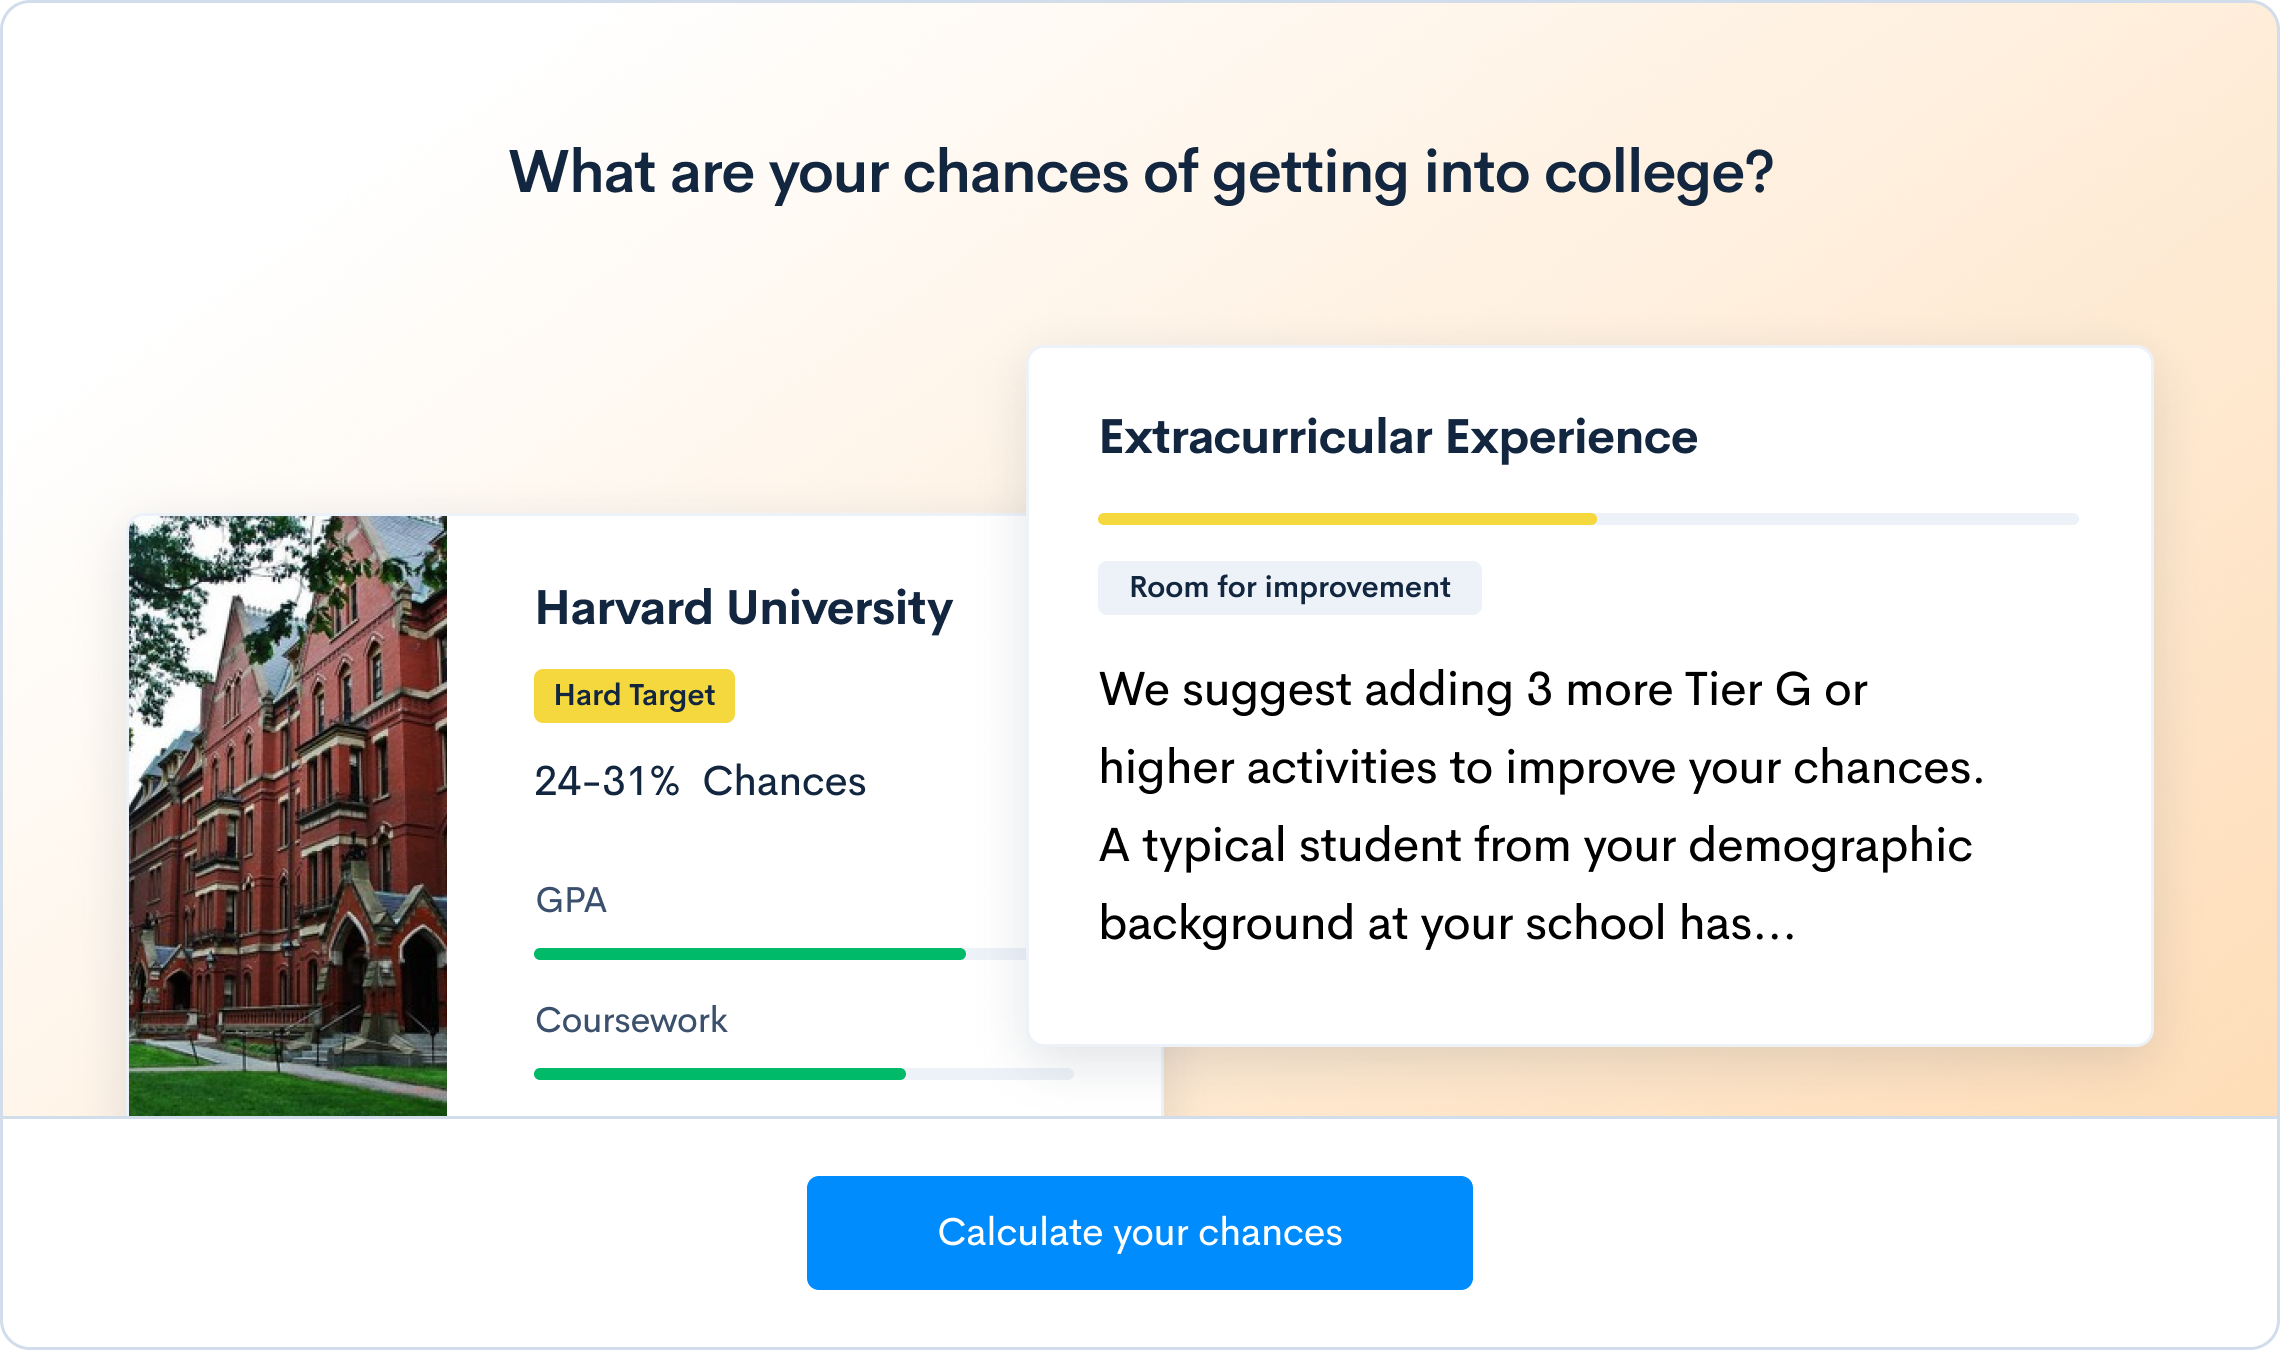Click the unfilled gray end of Coursework bar
2280x1350 pixels.
click(x=990, y=1074)
